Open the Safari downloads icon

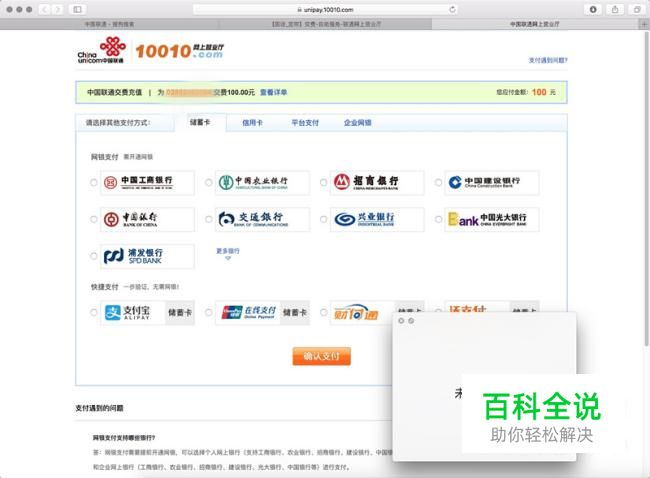[x=593, y=9]
